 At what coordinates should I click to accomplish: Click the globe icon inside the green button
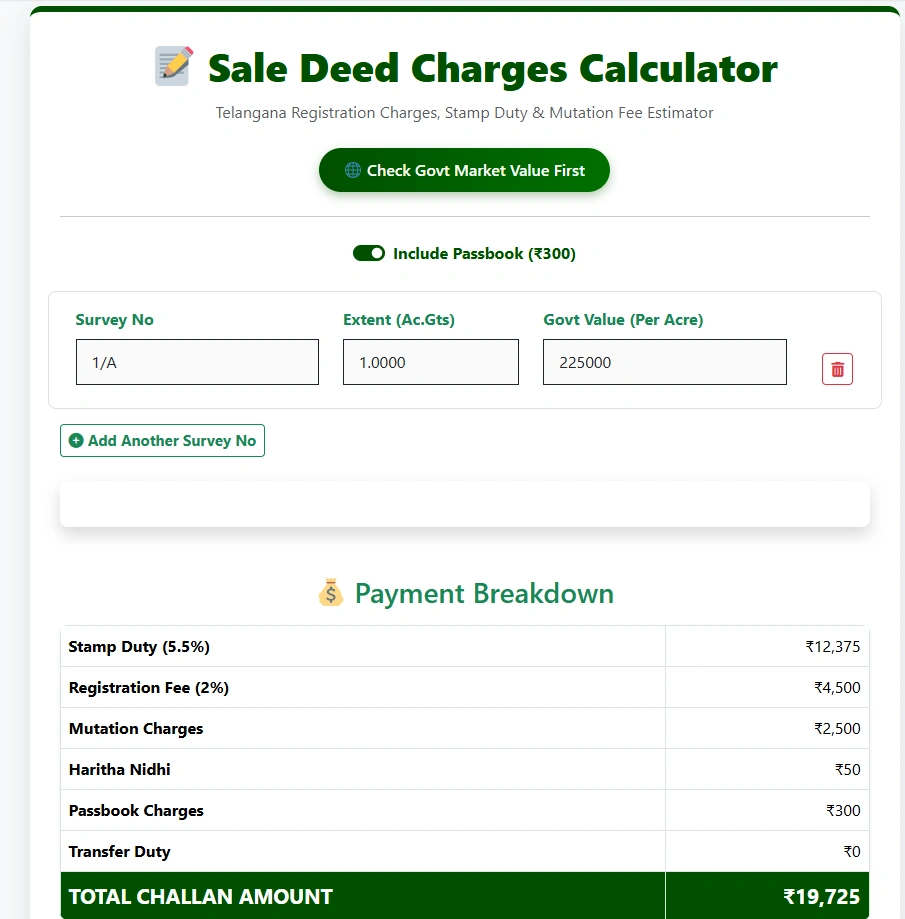(352, 170)
